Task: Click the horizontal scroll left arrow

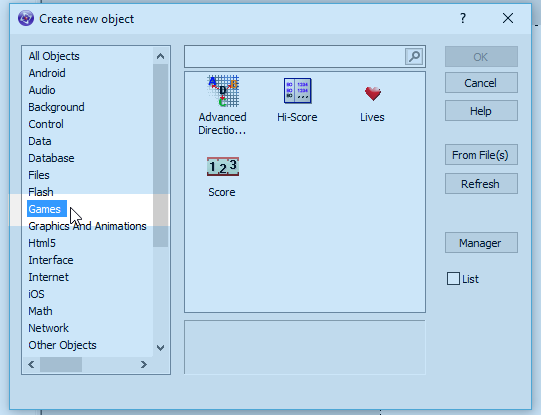Action: coord(31,365)
